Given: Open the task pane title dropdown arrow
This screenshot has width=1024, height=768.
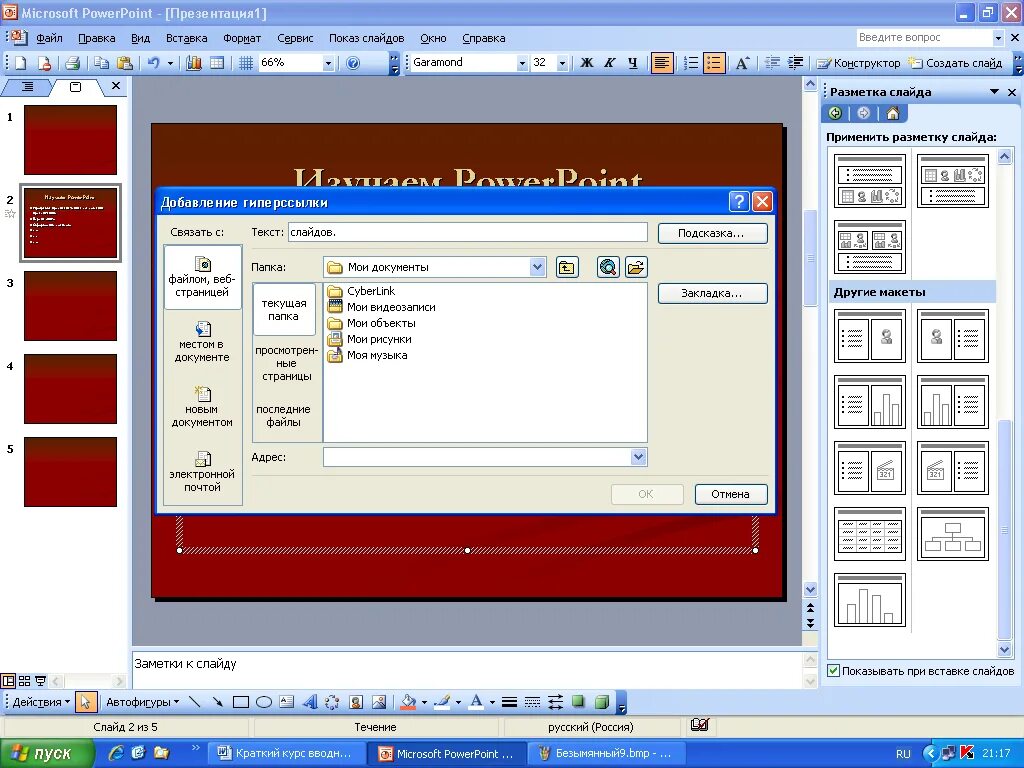Looking at the screenshot, I should tap(995, 92).
